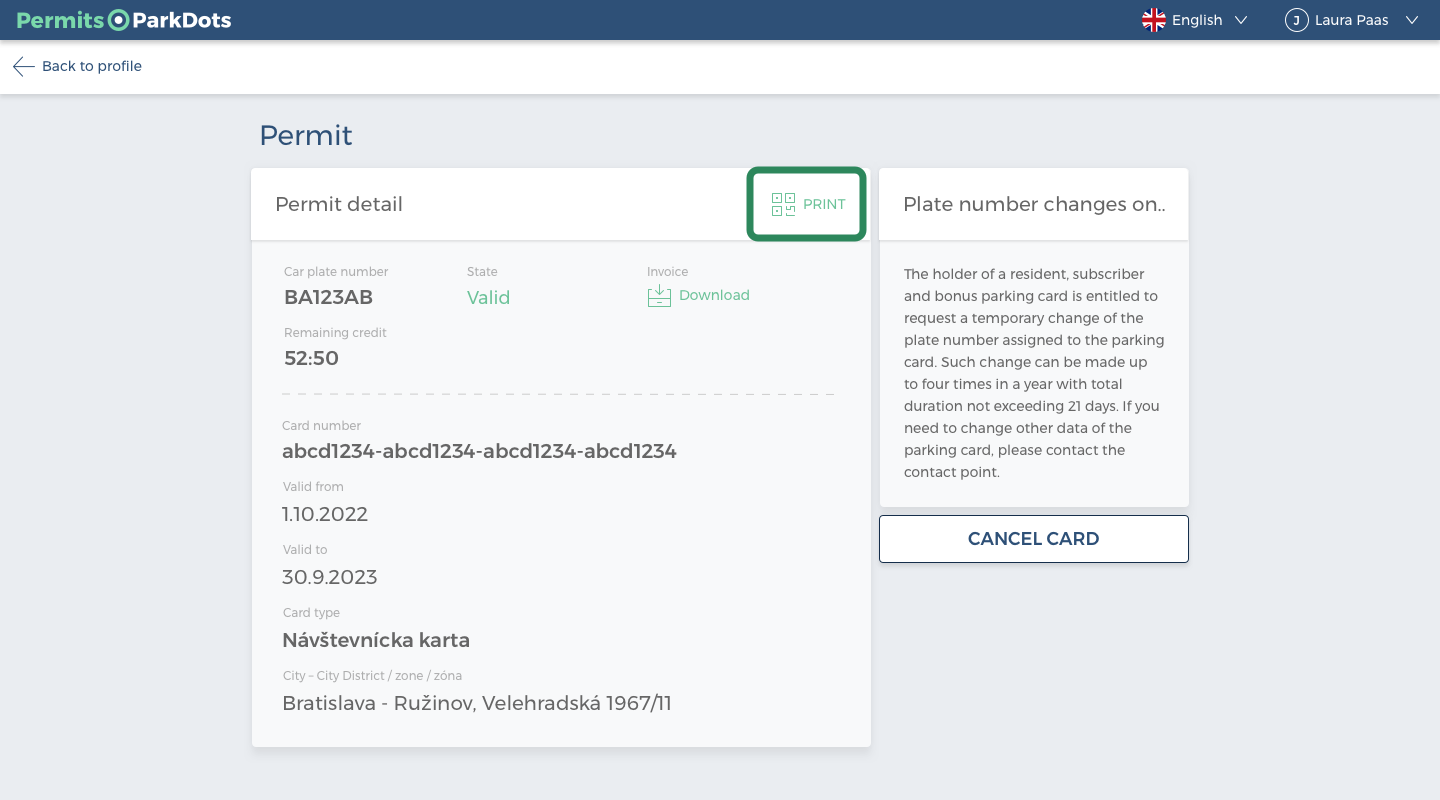The height and width of the screenshot is (800, 1440).
Task: Click the plate change info paragraph
Action: [x=1034, y=373]
